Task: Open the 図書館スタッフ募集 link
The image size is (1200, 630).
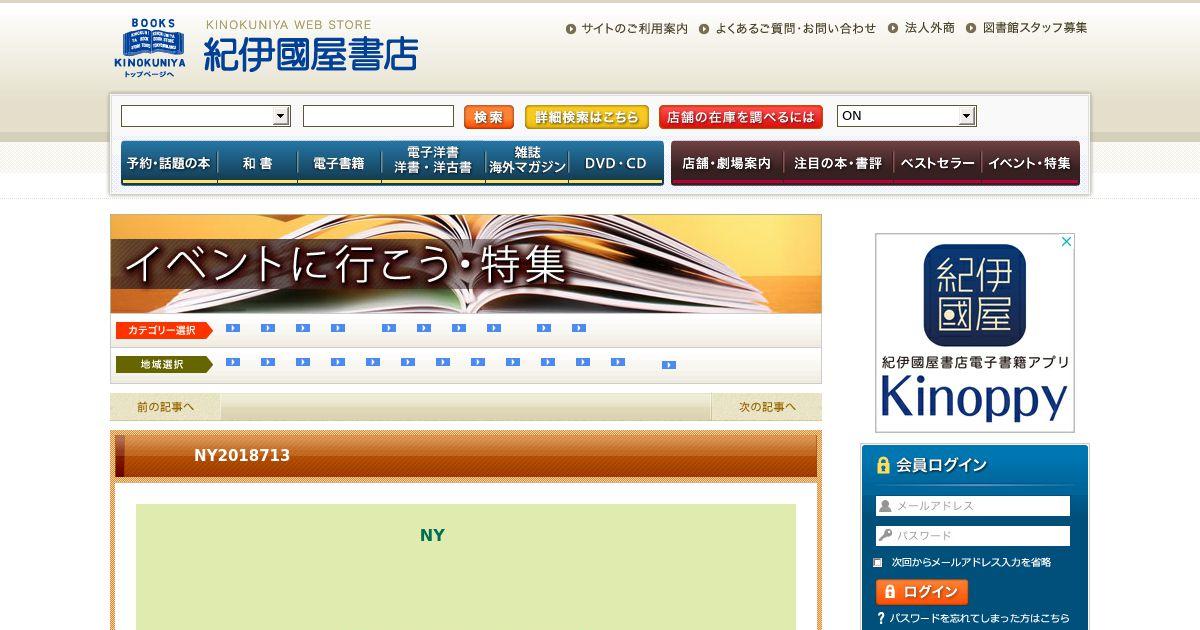Action: tap(1028, 28)
